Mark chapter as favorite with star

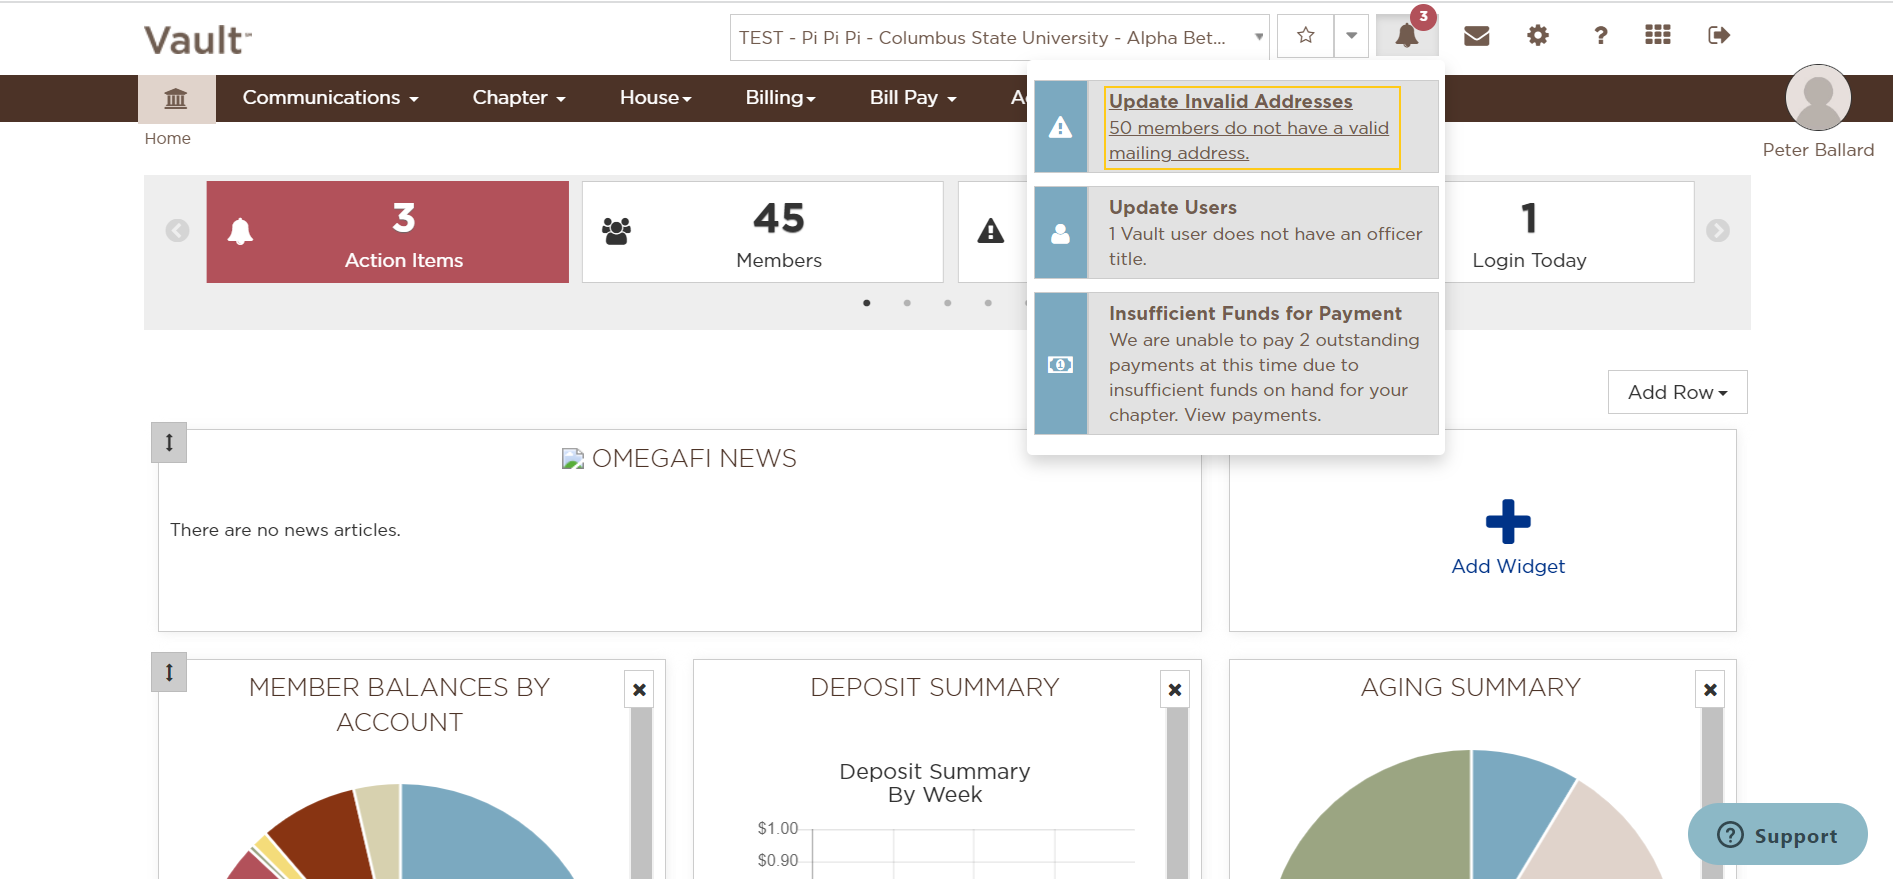[x=1305, y=36]
